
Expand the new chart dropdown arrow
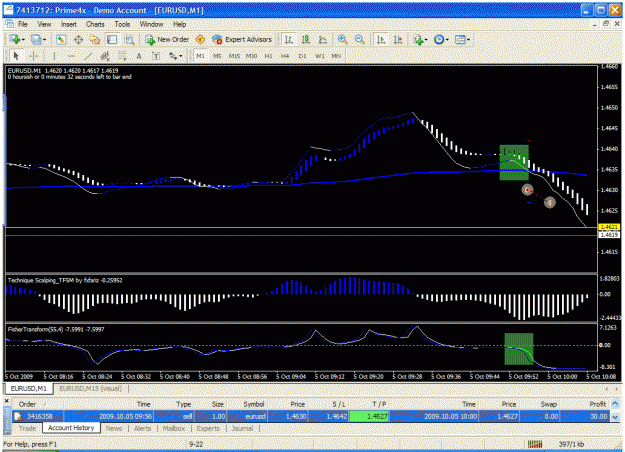pos(23,39)
